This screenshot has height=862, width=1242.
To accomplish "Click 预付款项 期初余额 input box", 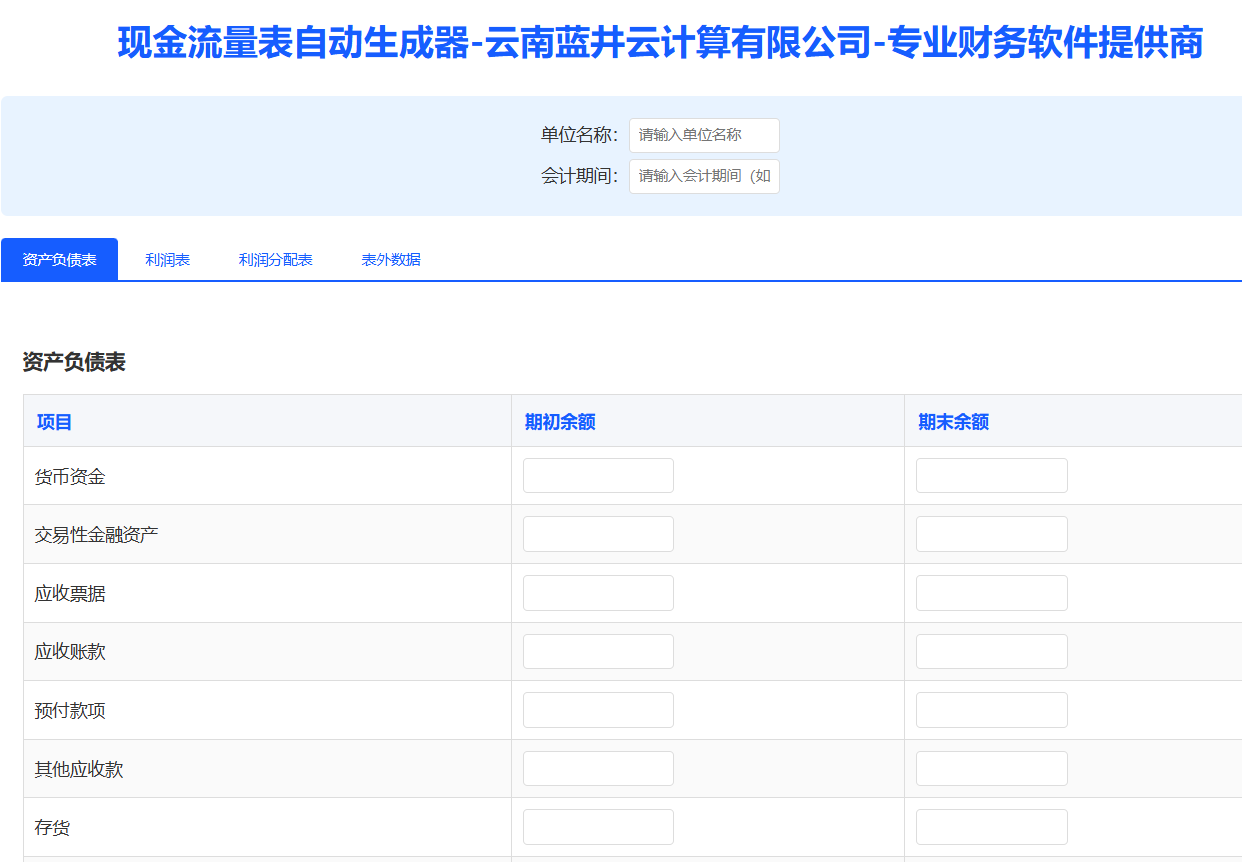I will point(598,710).
